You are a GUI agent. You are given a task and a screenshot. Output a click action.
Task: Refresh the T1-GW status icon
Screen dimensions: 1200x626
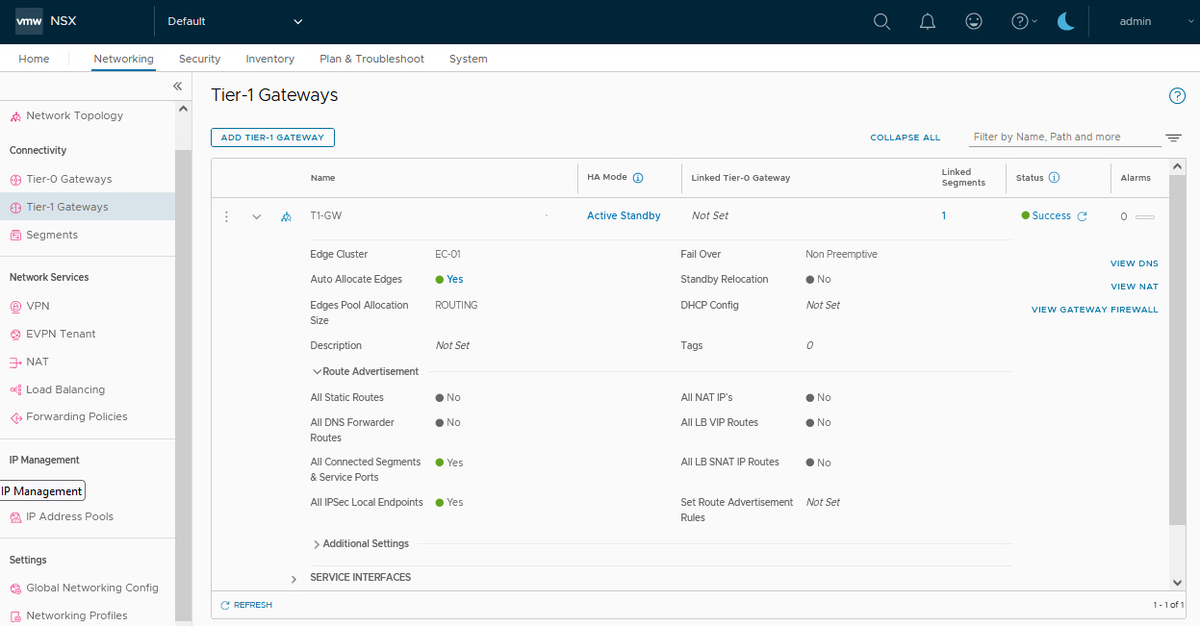1082,216
